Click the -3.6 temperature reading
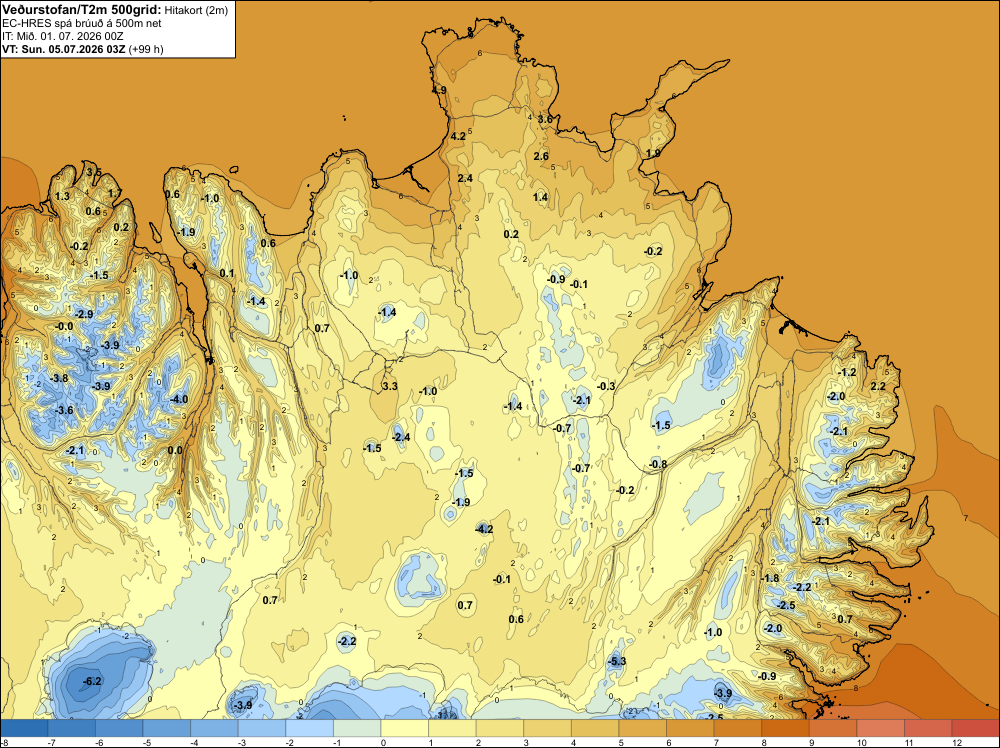 pyautogui.click(x=64, y=410)
